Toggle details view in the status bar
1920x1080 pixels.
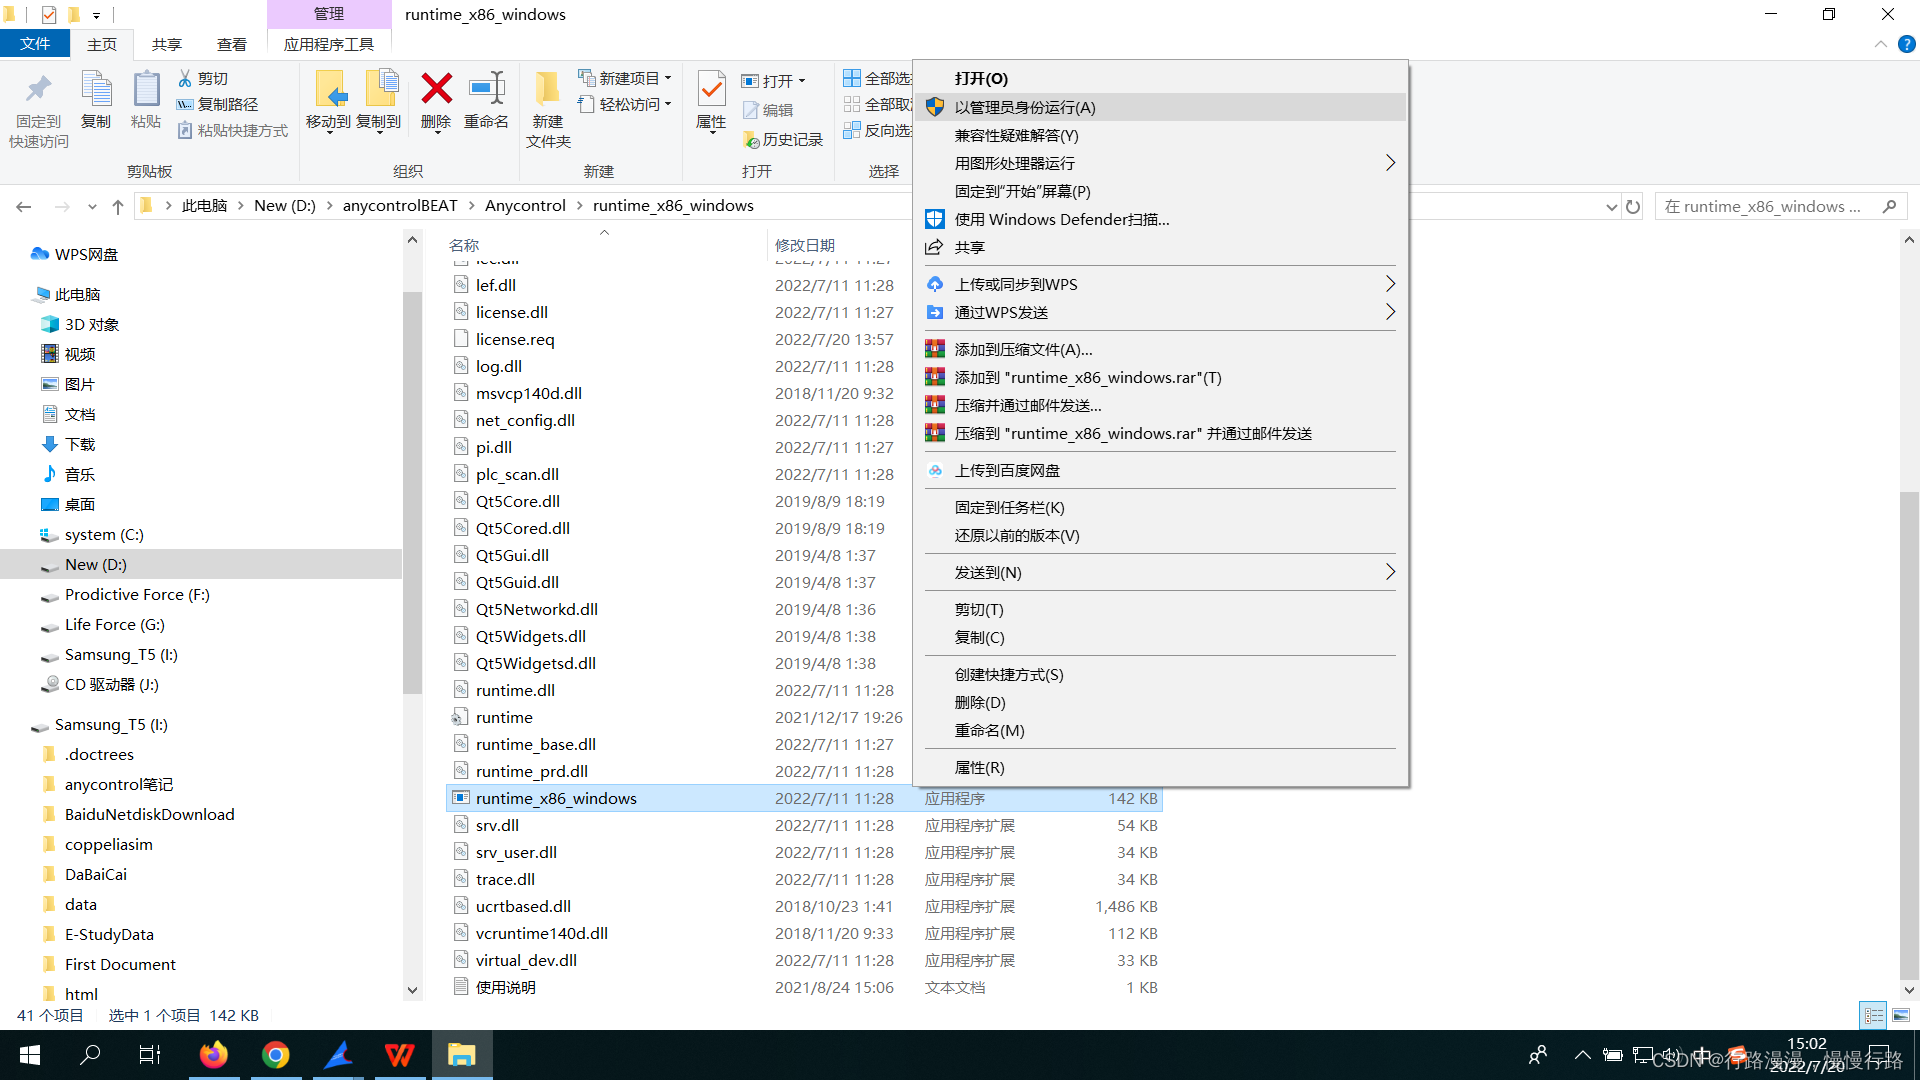tap(1872, 1015)
